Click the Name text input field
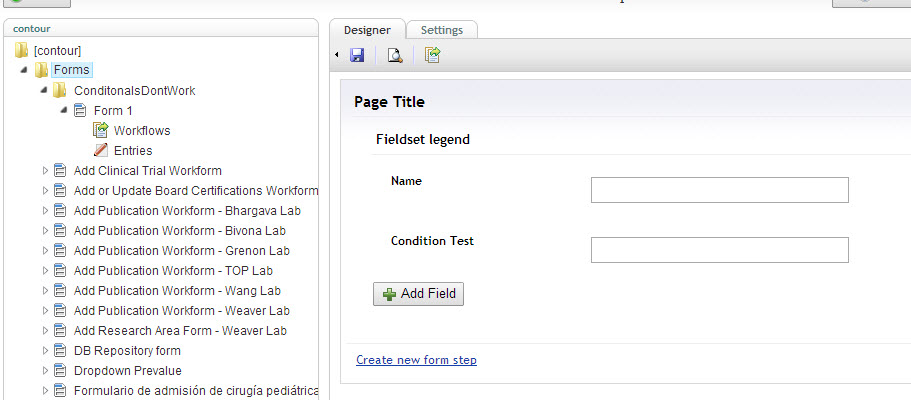 719,190
